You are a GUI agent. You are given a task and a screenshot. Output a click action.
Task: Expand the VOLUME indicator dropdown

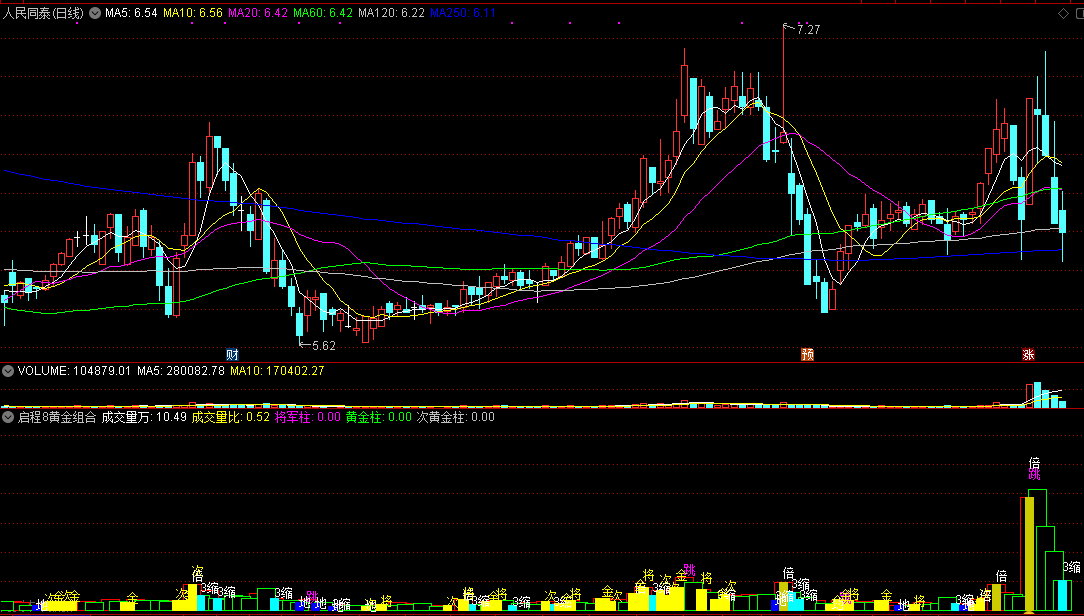pyautogui.click(x=8, y=371)
